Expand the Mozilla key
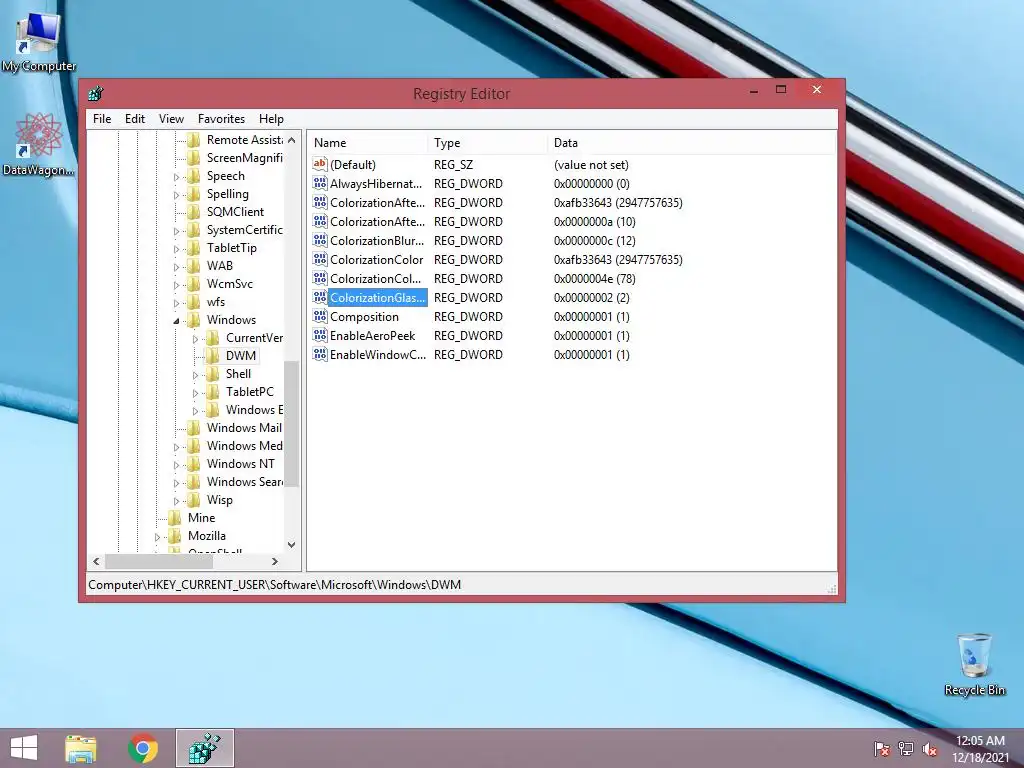The height and width of the screenshot is (768, 1024). pyautogui.click(x=157, y=537)
